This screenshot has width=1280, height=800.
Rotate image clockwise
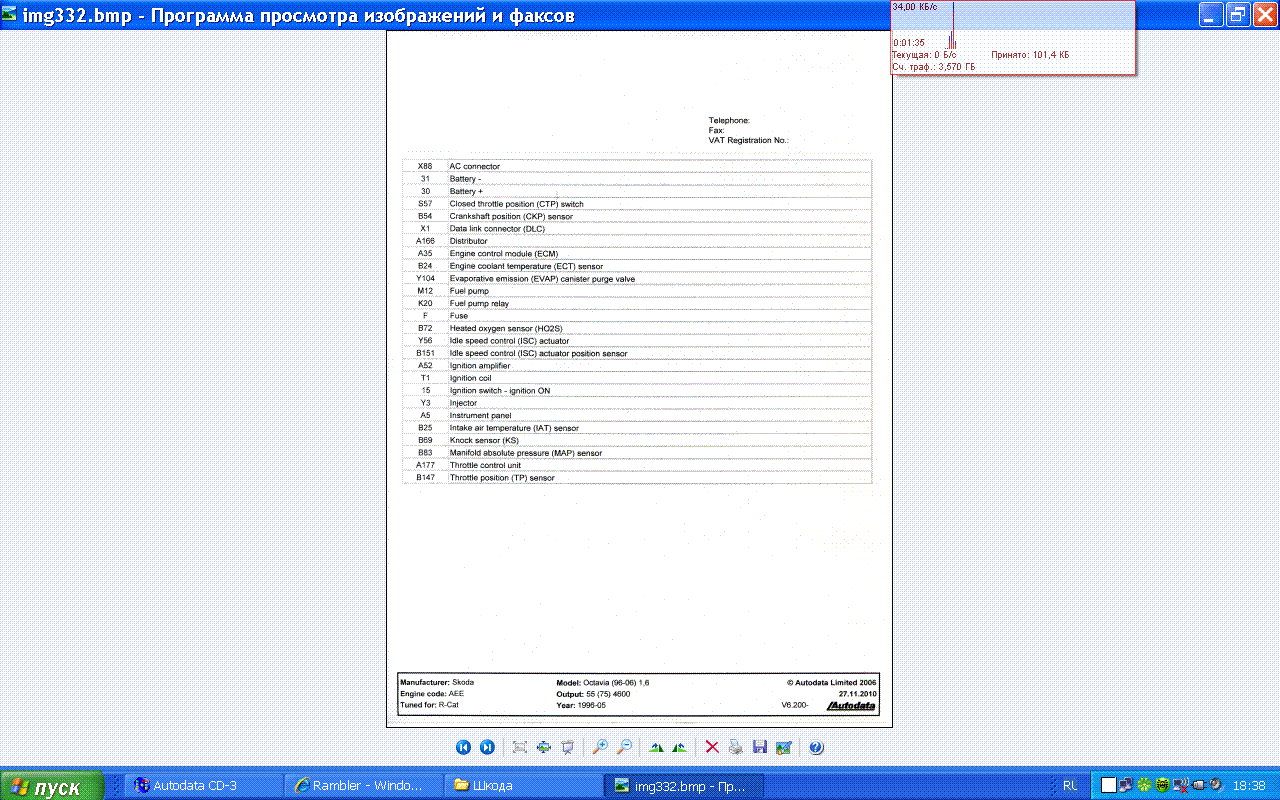coord(656,747)
